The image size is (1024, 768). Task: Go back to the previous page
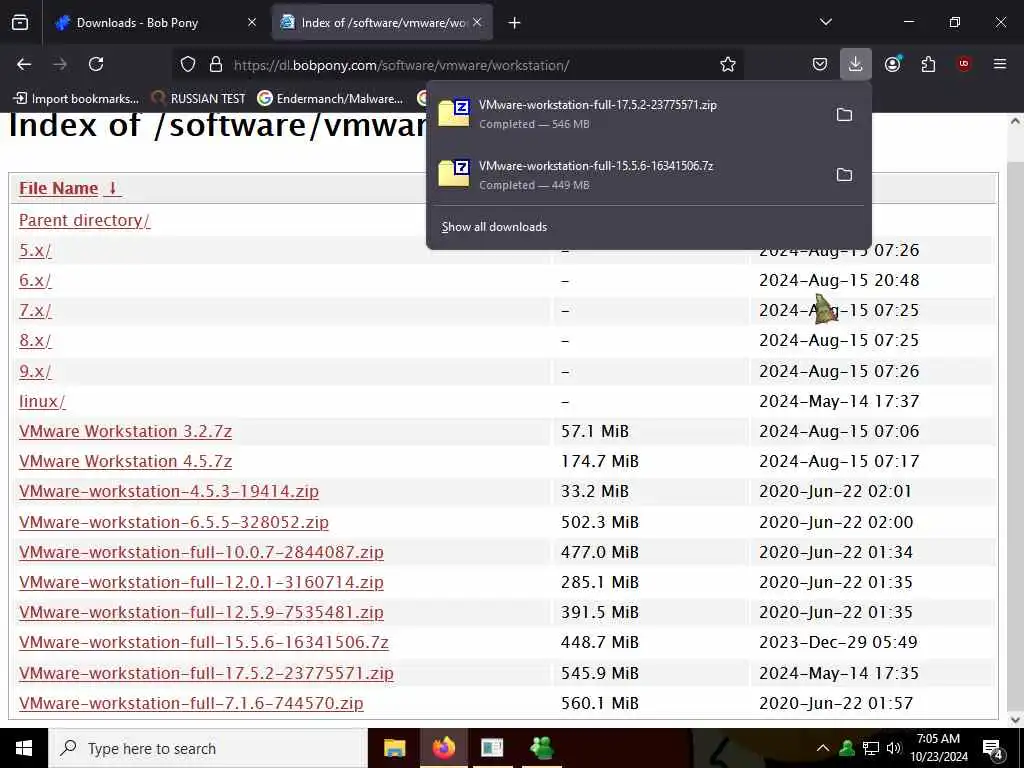[24, 64]
